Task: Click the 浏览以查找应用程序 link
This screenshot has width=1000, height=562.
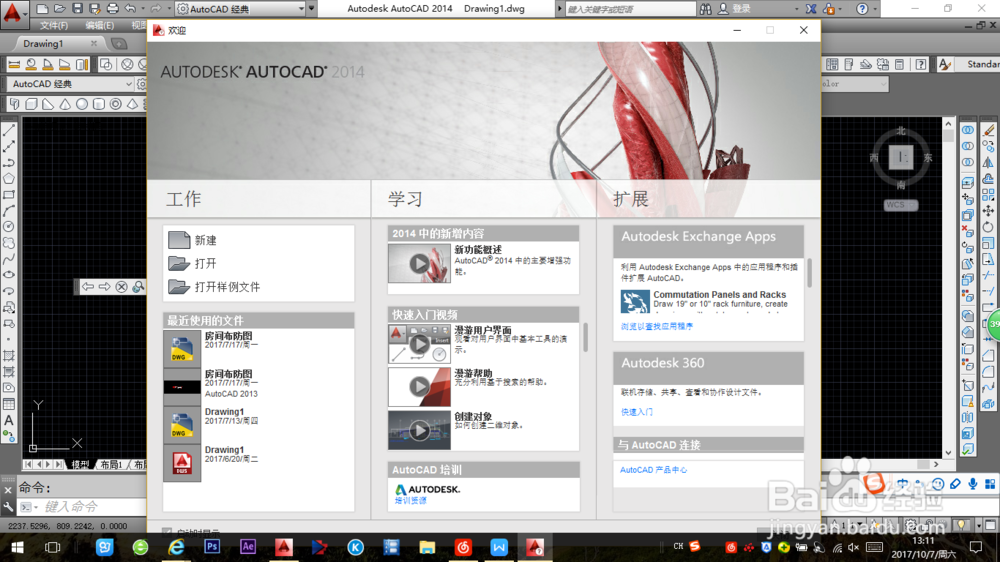Action: pyautogui.click(x=657, y=326)
